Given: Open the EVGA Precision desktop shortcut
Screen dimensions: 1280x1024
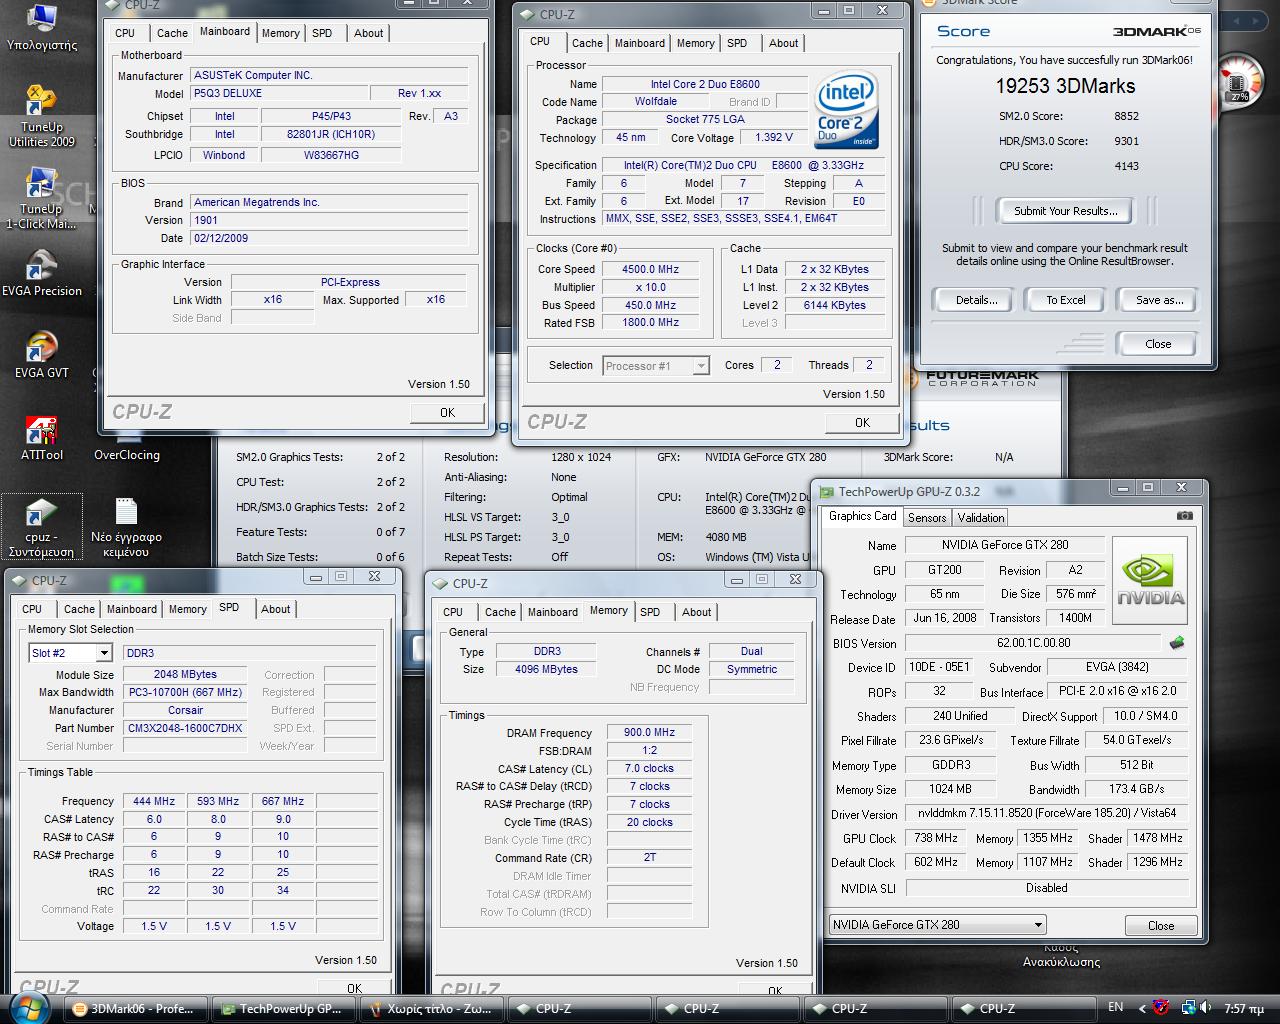Looking at the screenshot, I should click(x=42, y=272).
